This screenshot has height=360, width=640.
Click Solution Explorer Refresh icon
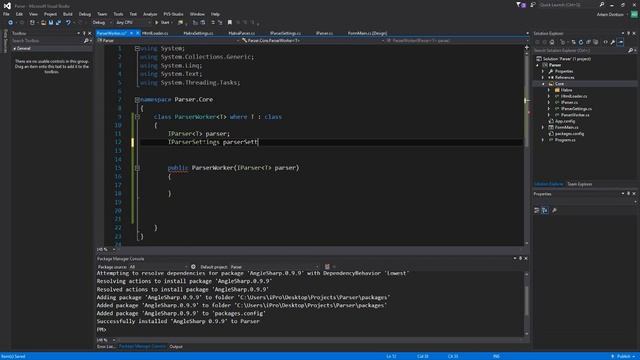[x=581, y=42]
